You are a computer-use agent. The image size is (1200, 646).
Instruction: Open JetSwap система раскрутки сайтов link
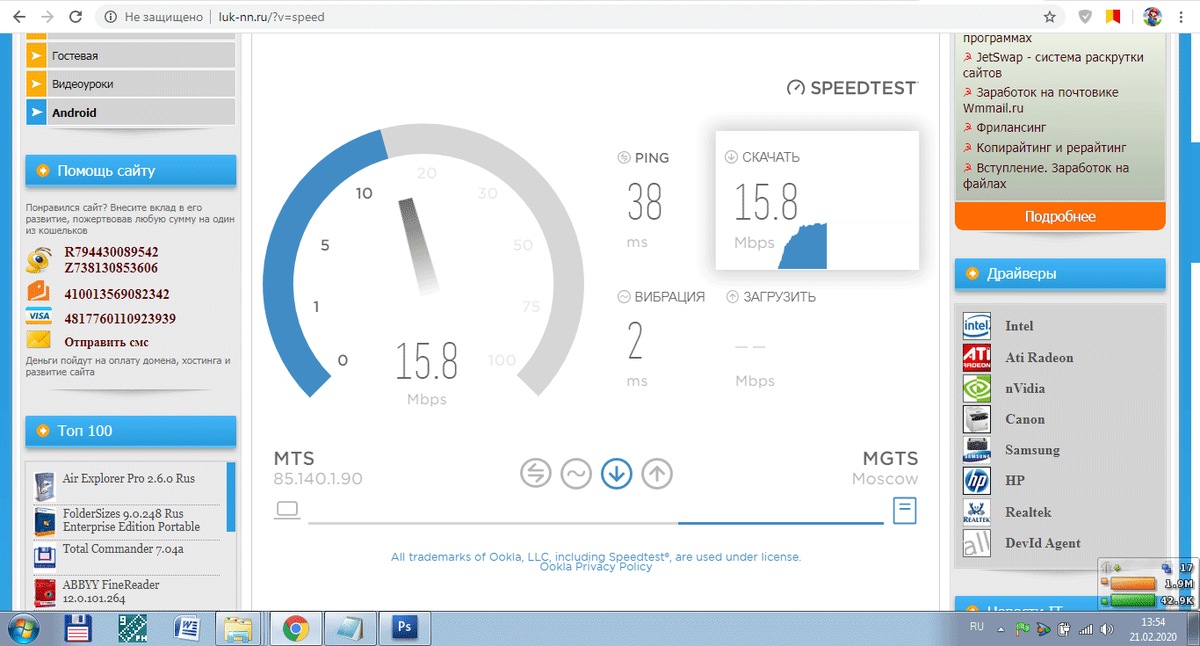(1053, 65)
